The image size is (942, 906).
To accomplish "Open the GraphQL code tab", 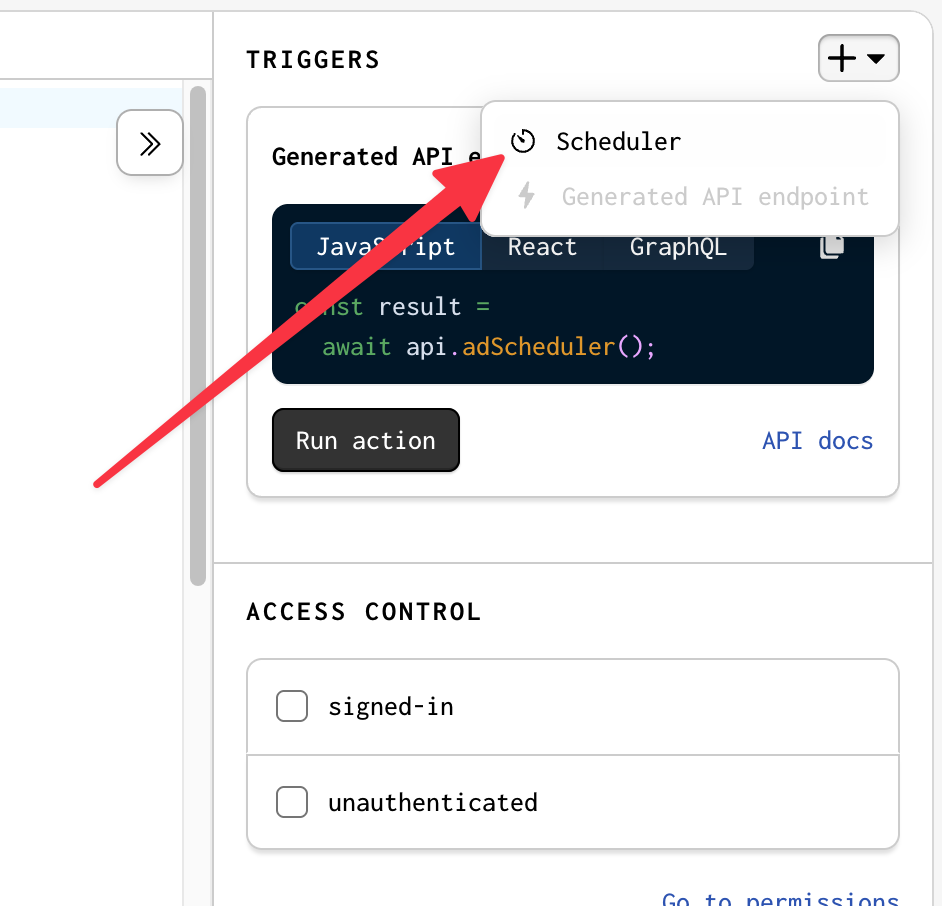I will [x=678, y=247].
